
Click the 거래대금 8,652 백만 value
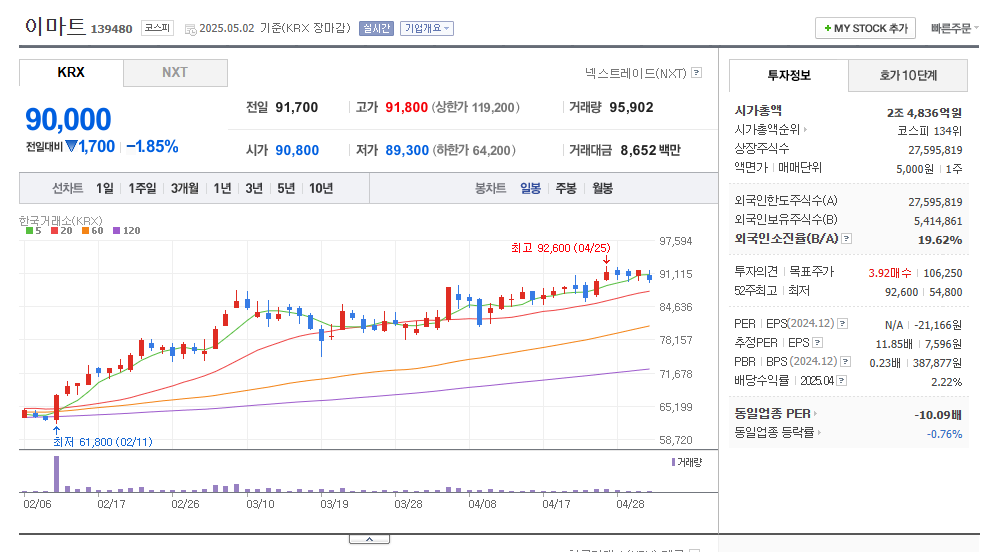tap(650, 150)
